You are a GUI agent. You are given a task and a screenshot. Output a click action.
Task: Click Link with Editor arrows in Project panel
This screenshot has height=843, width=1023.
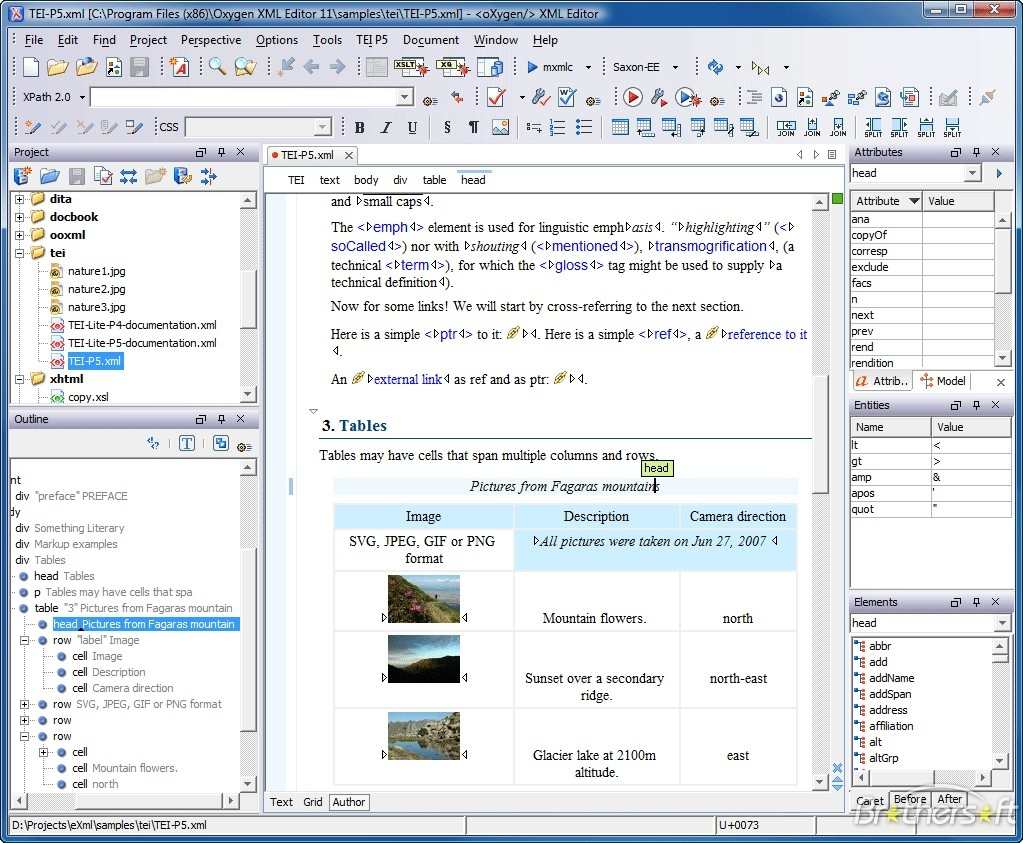click(129, 176)
